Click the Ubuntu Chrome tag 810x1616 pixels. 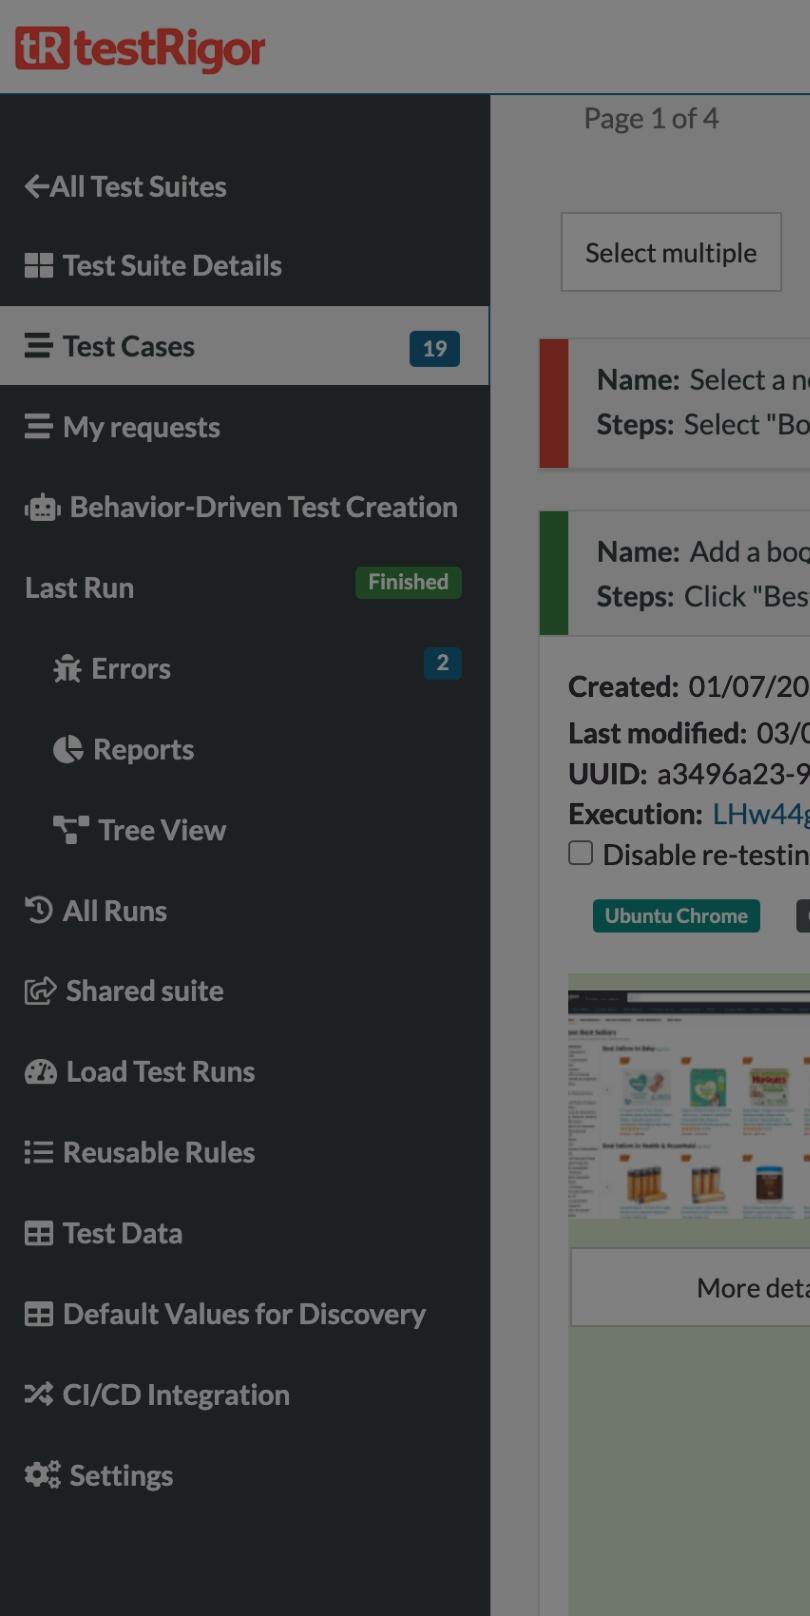point(676,916)
